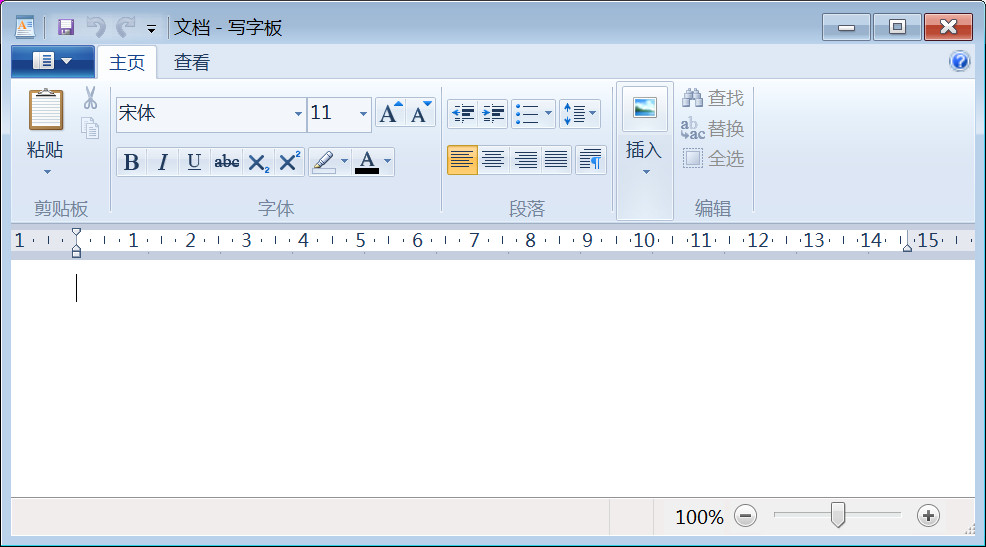The height and width of the screenshot is (547, 986).
Task: Click inside the document text area
Action: [x=492, y=378]
